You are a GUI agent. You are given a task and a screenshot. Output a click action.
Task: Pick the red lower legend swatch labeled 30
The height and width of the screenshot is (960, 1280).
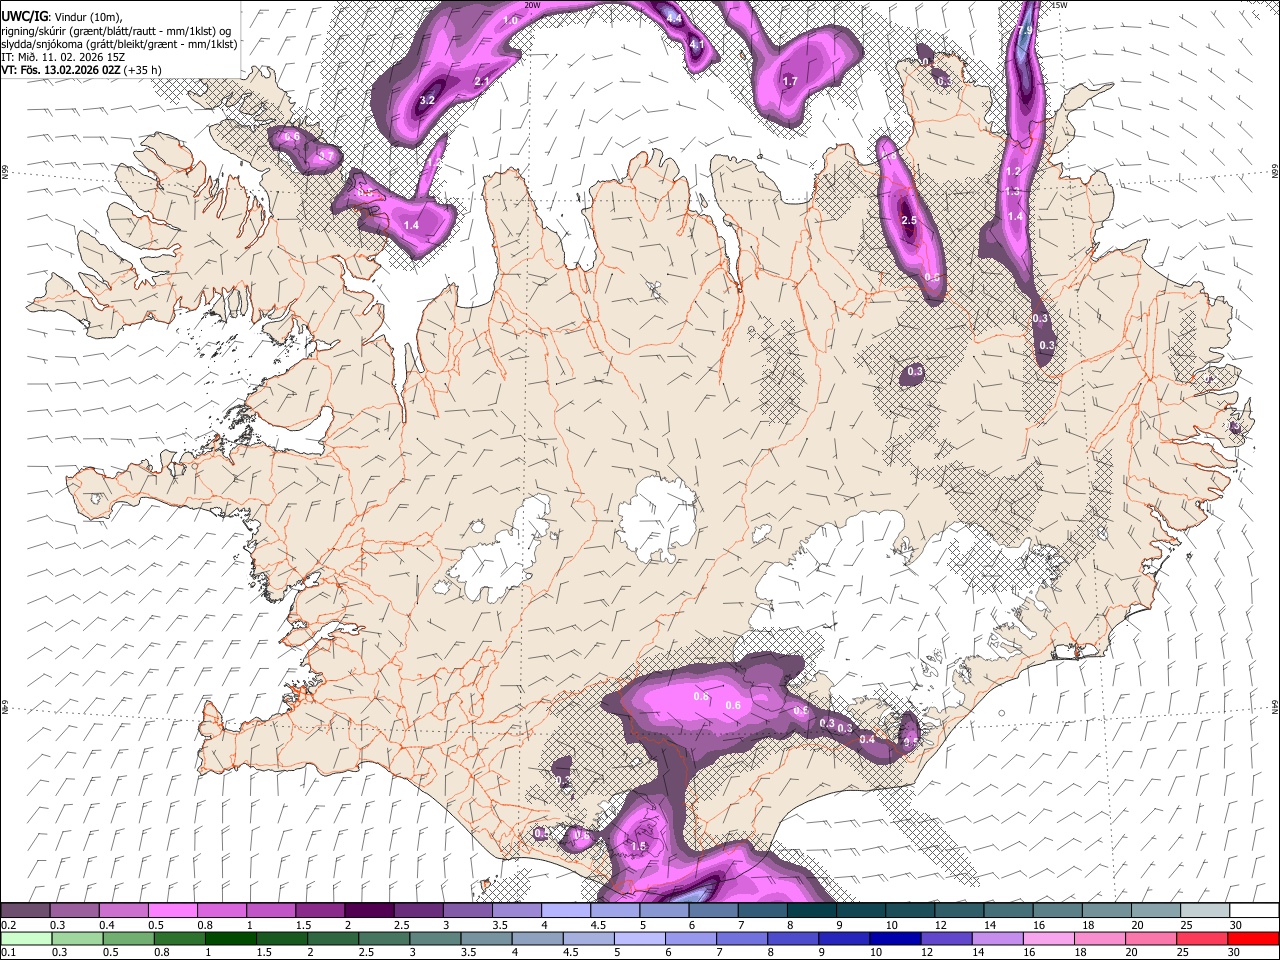[1253, 939]
